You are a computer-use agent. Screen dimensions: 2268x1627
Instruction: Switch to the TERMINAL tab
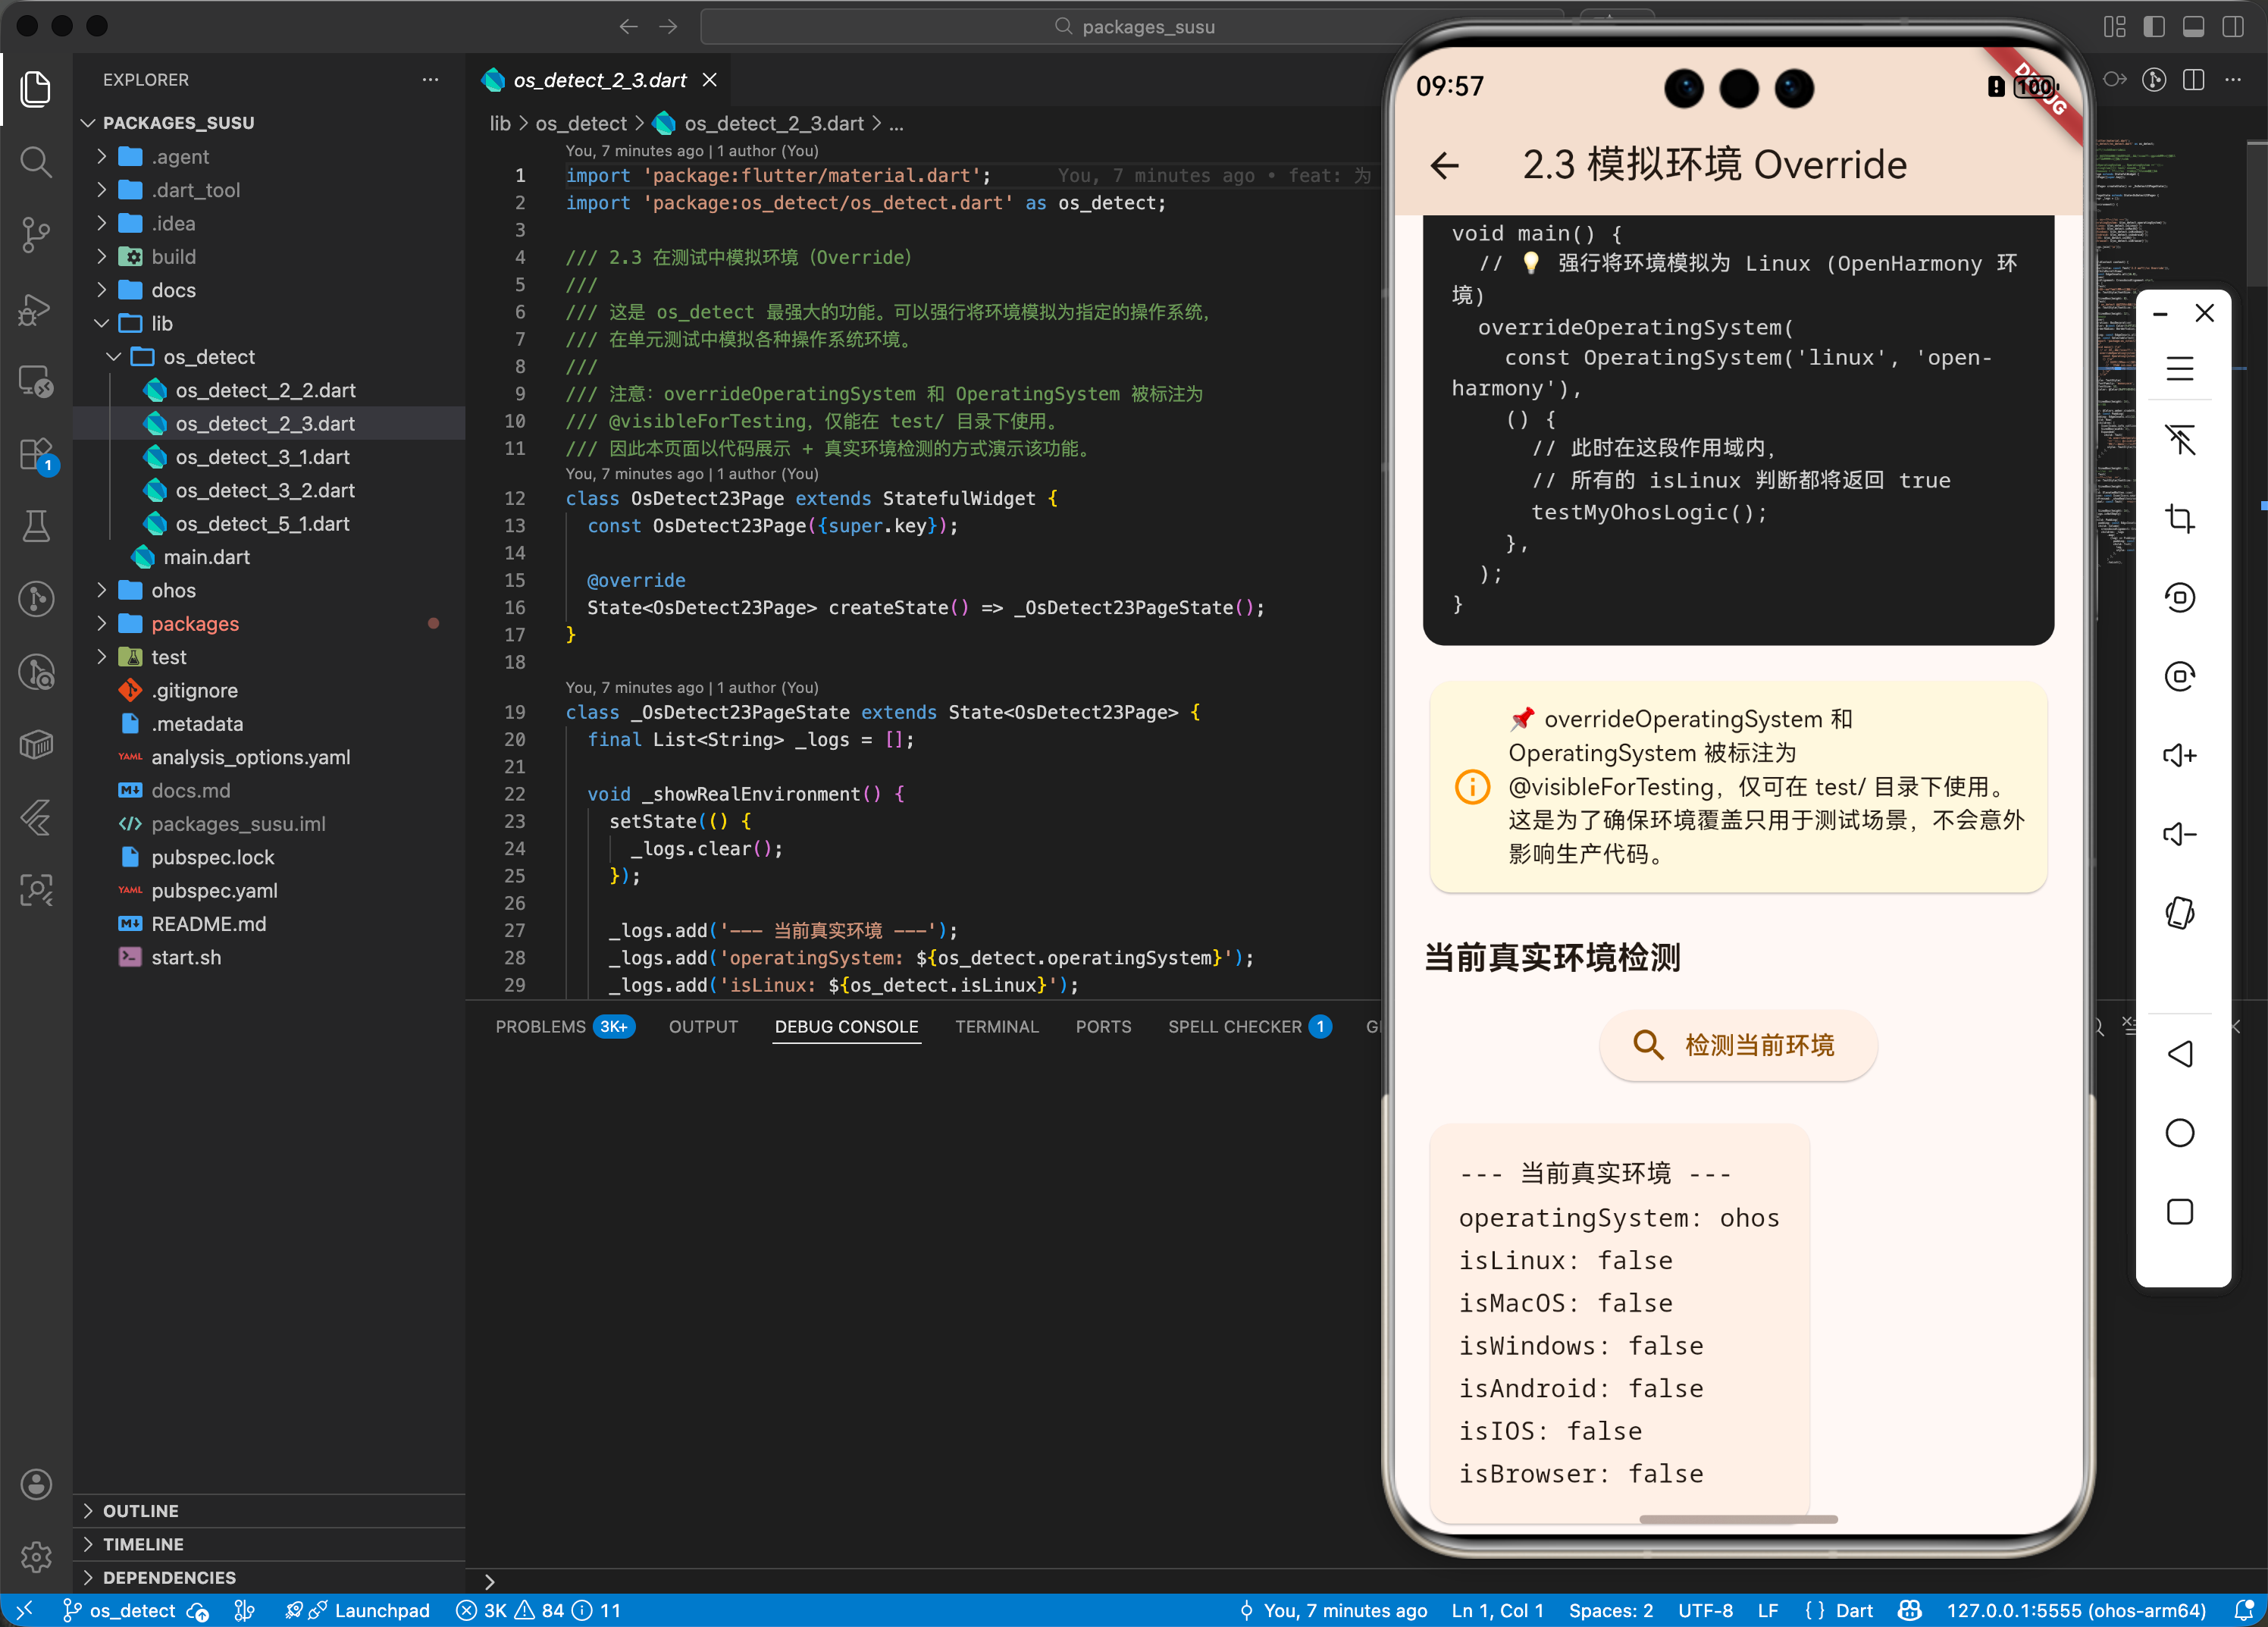pyautogui.click(x=996, y=1026)
